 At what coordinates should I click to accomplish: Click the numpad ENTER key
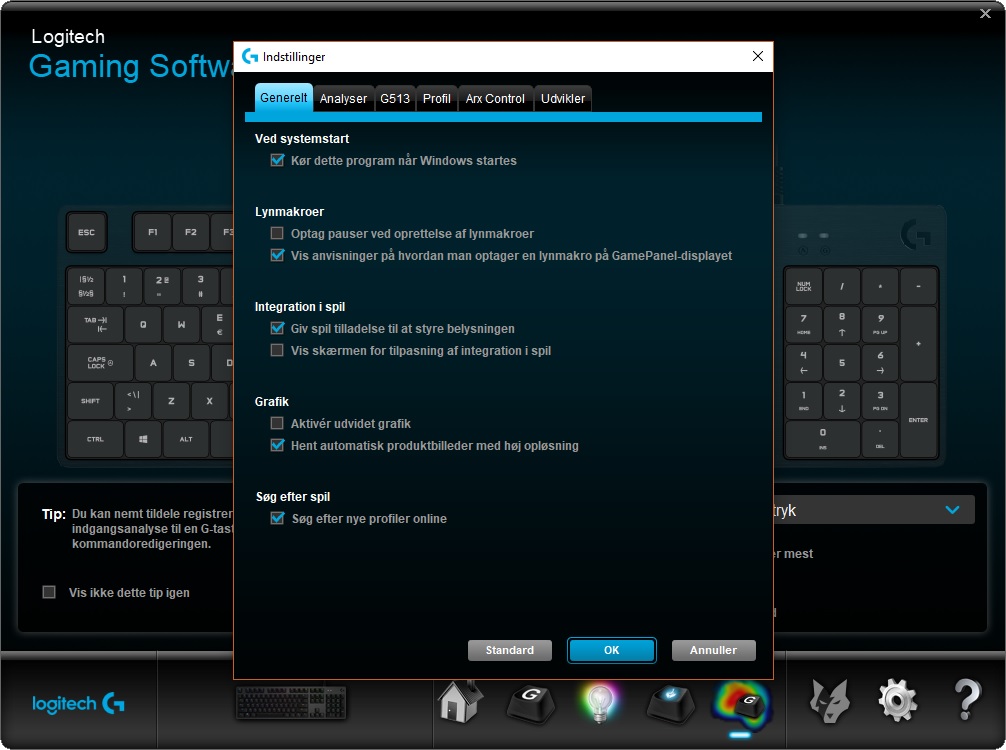(x=918, y=420)
